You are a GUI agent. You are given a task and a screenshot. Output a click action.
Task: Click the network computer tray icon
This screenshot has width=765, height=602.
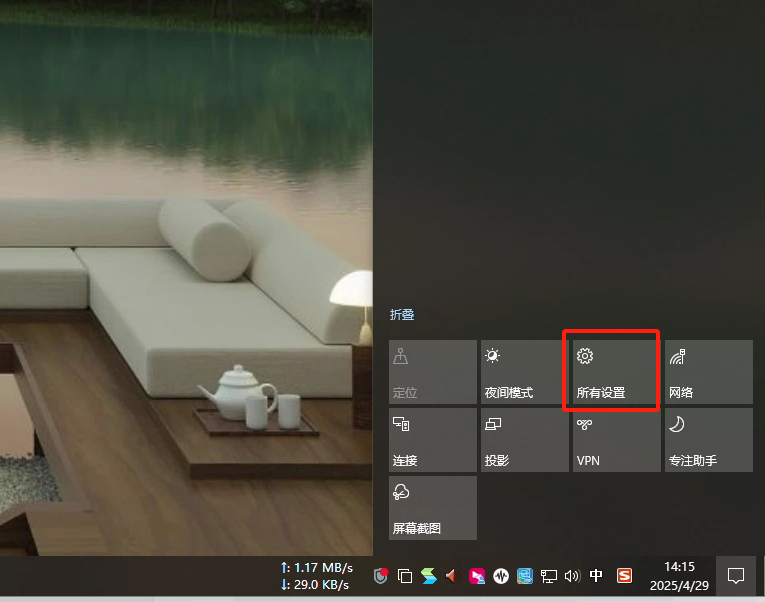pos(549,576)
